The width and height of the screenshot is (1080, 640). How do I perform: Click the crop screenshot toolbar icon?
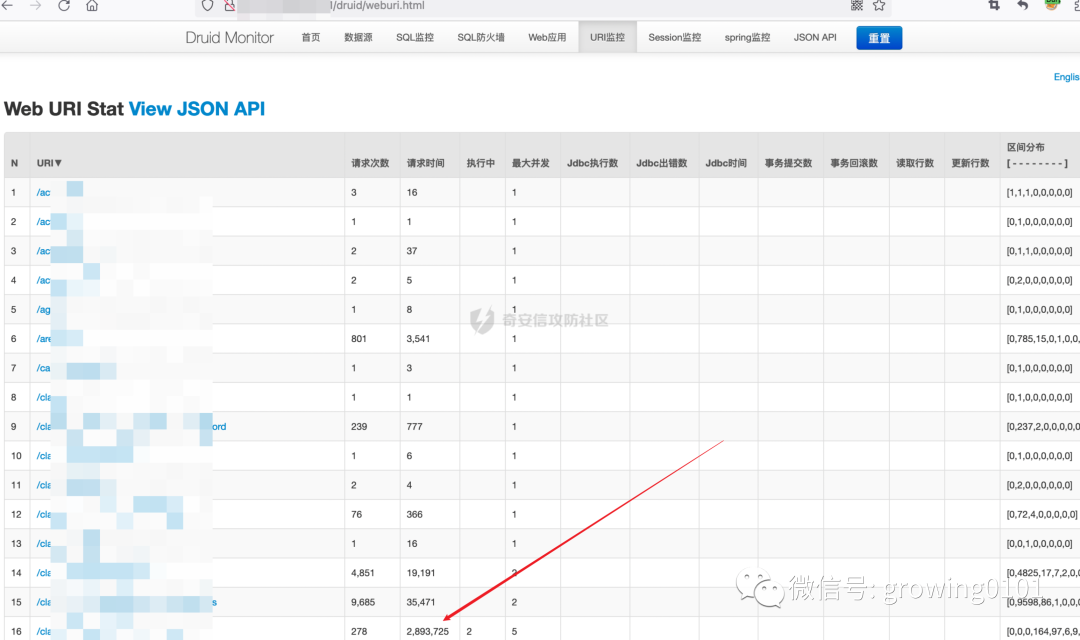point(994,6)
